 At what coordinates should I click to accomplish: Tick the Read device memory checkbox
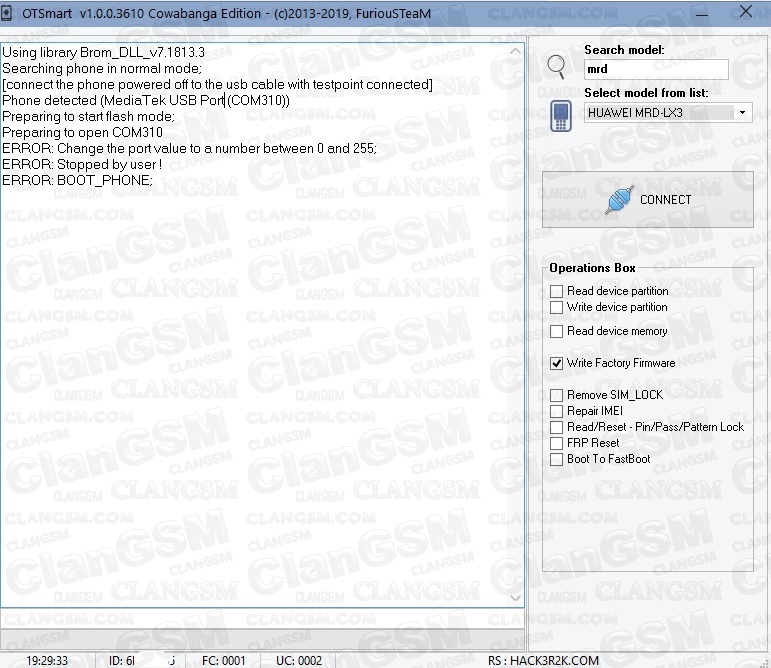click(556, 331)
